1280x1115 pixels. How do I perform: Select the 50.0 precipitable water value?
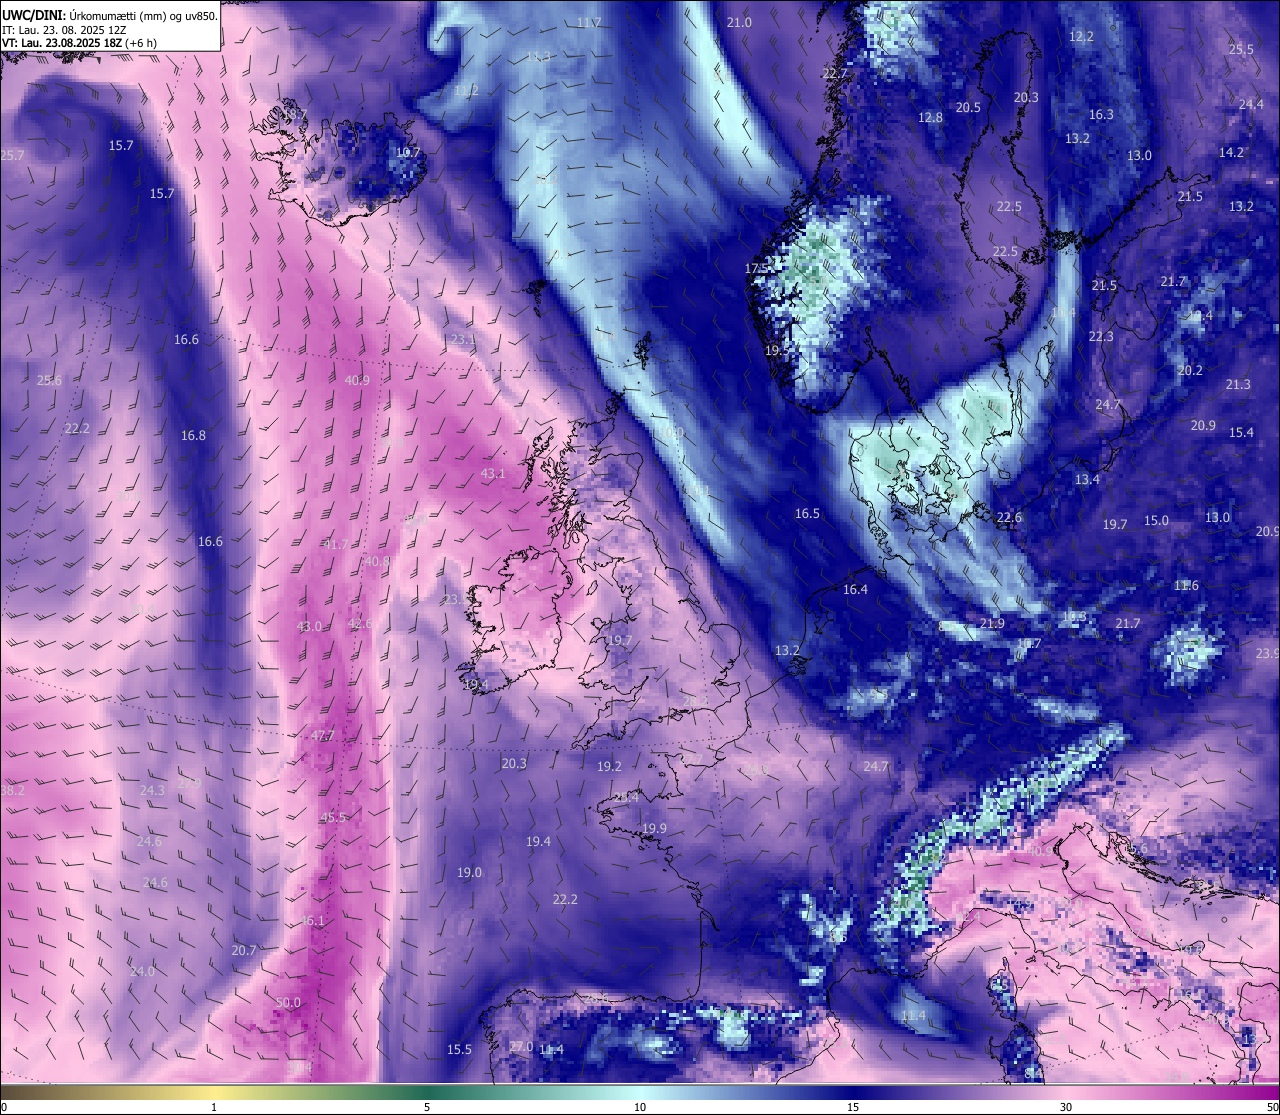[288, 1002]
